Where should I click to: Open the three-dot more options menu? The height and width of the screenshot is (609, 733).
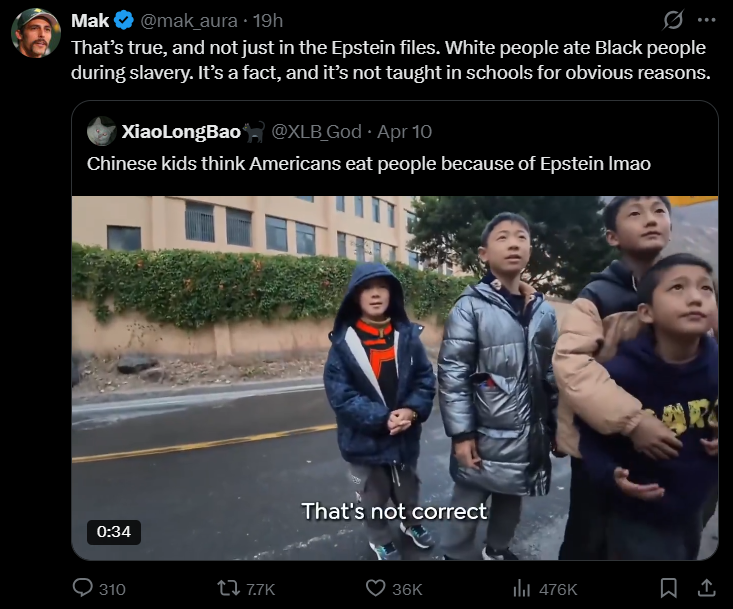(706, 20)
